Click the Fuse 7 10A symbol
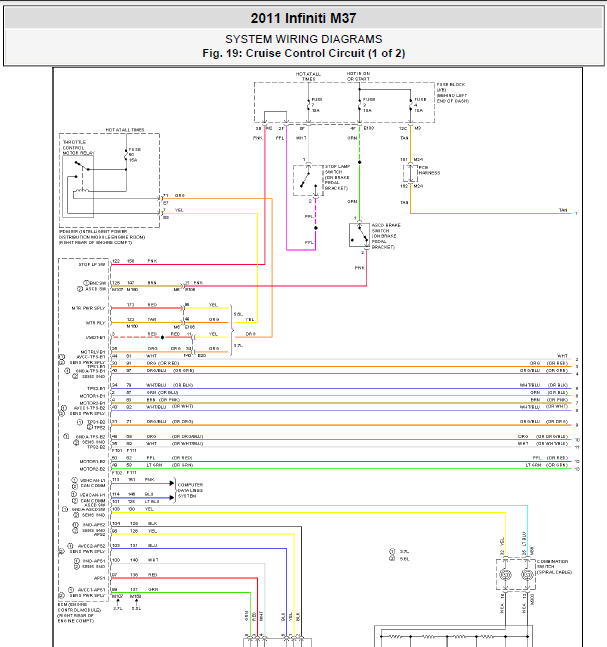607x647 pixels. (x=308, y=106)
